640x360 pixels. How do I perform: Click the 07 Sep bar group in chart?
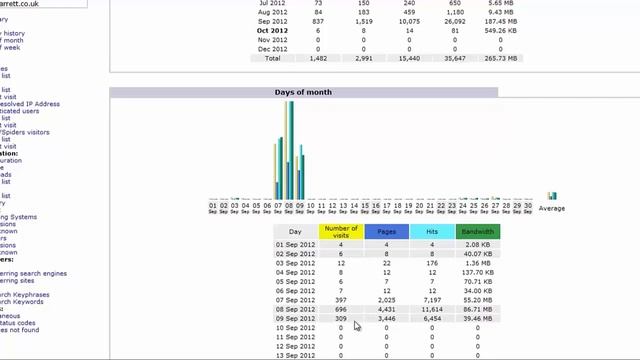[x=278, y=168]
